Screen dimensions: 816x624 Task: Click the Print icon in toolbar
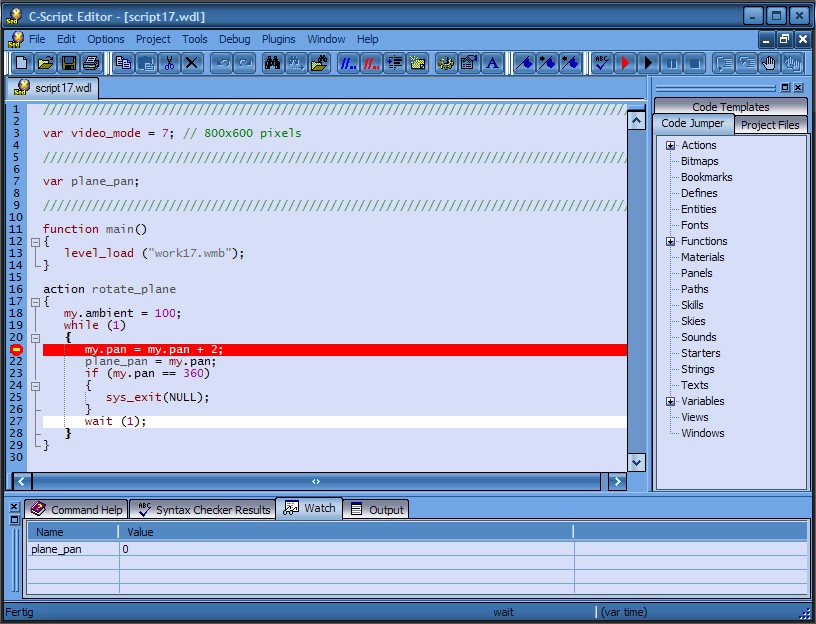[91, 63]
